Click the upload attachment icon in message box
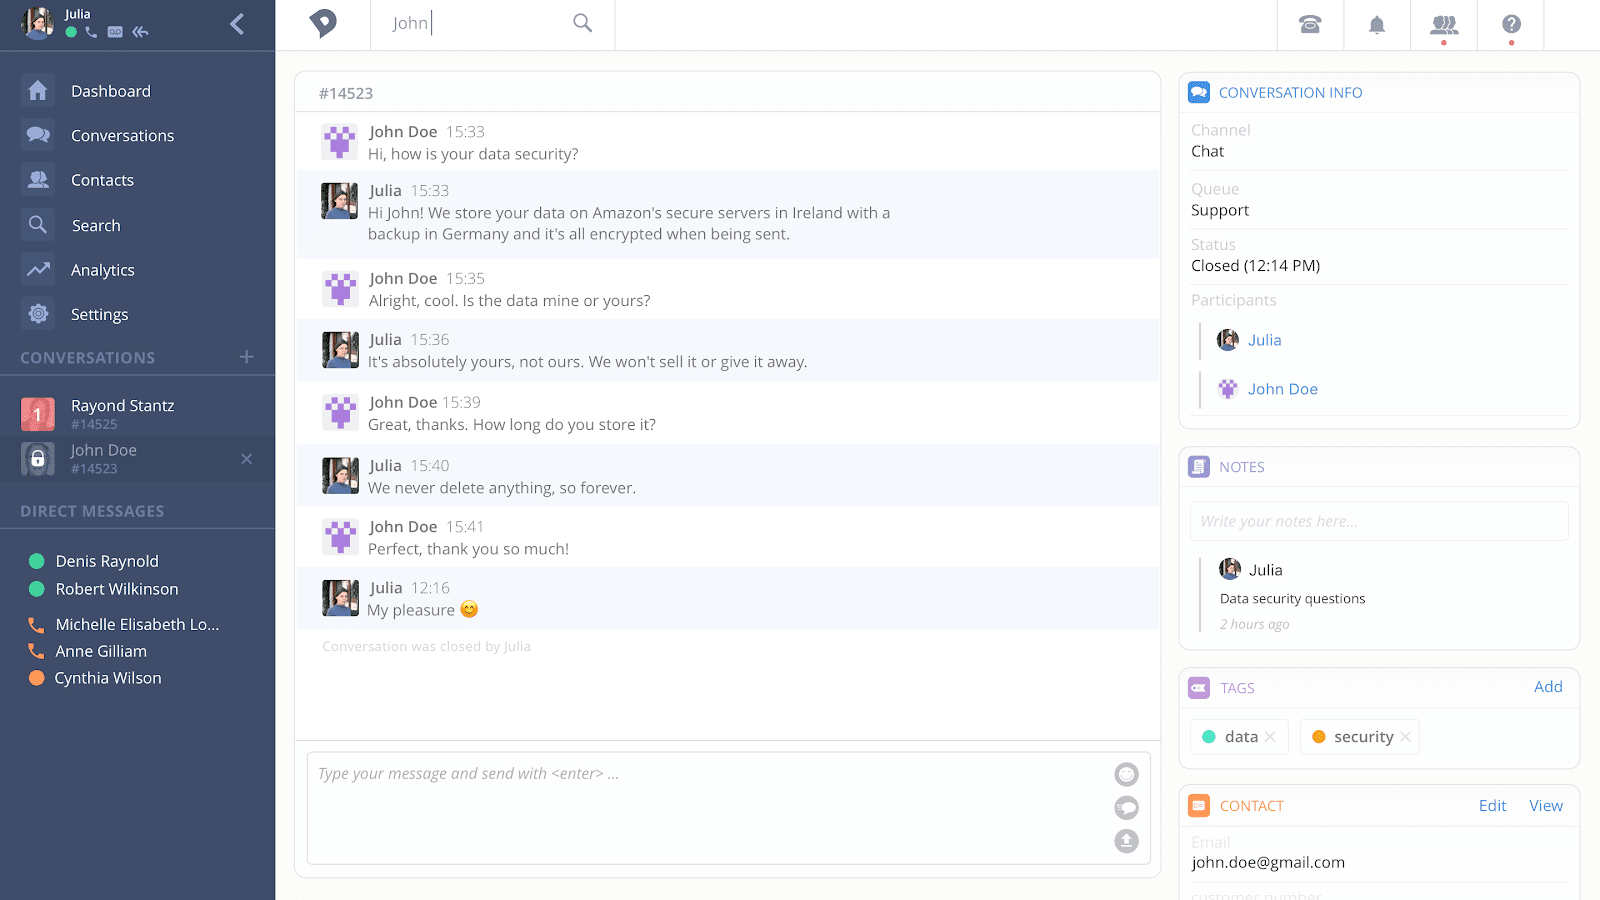1600x900 pixels. [1126, 841]
